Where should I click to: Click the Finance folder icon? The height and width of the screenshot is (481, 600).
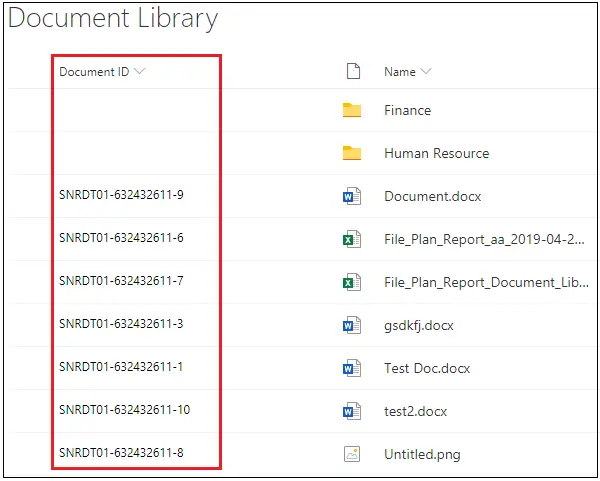(351, 110)
